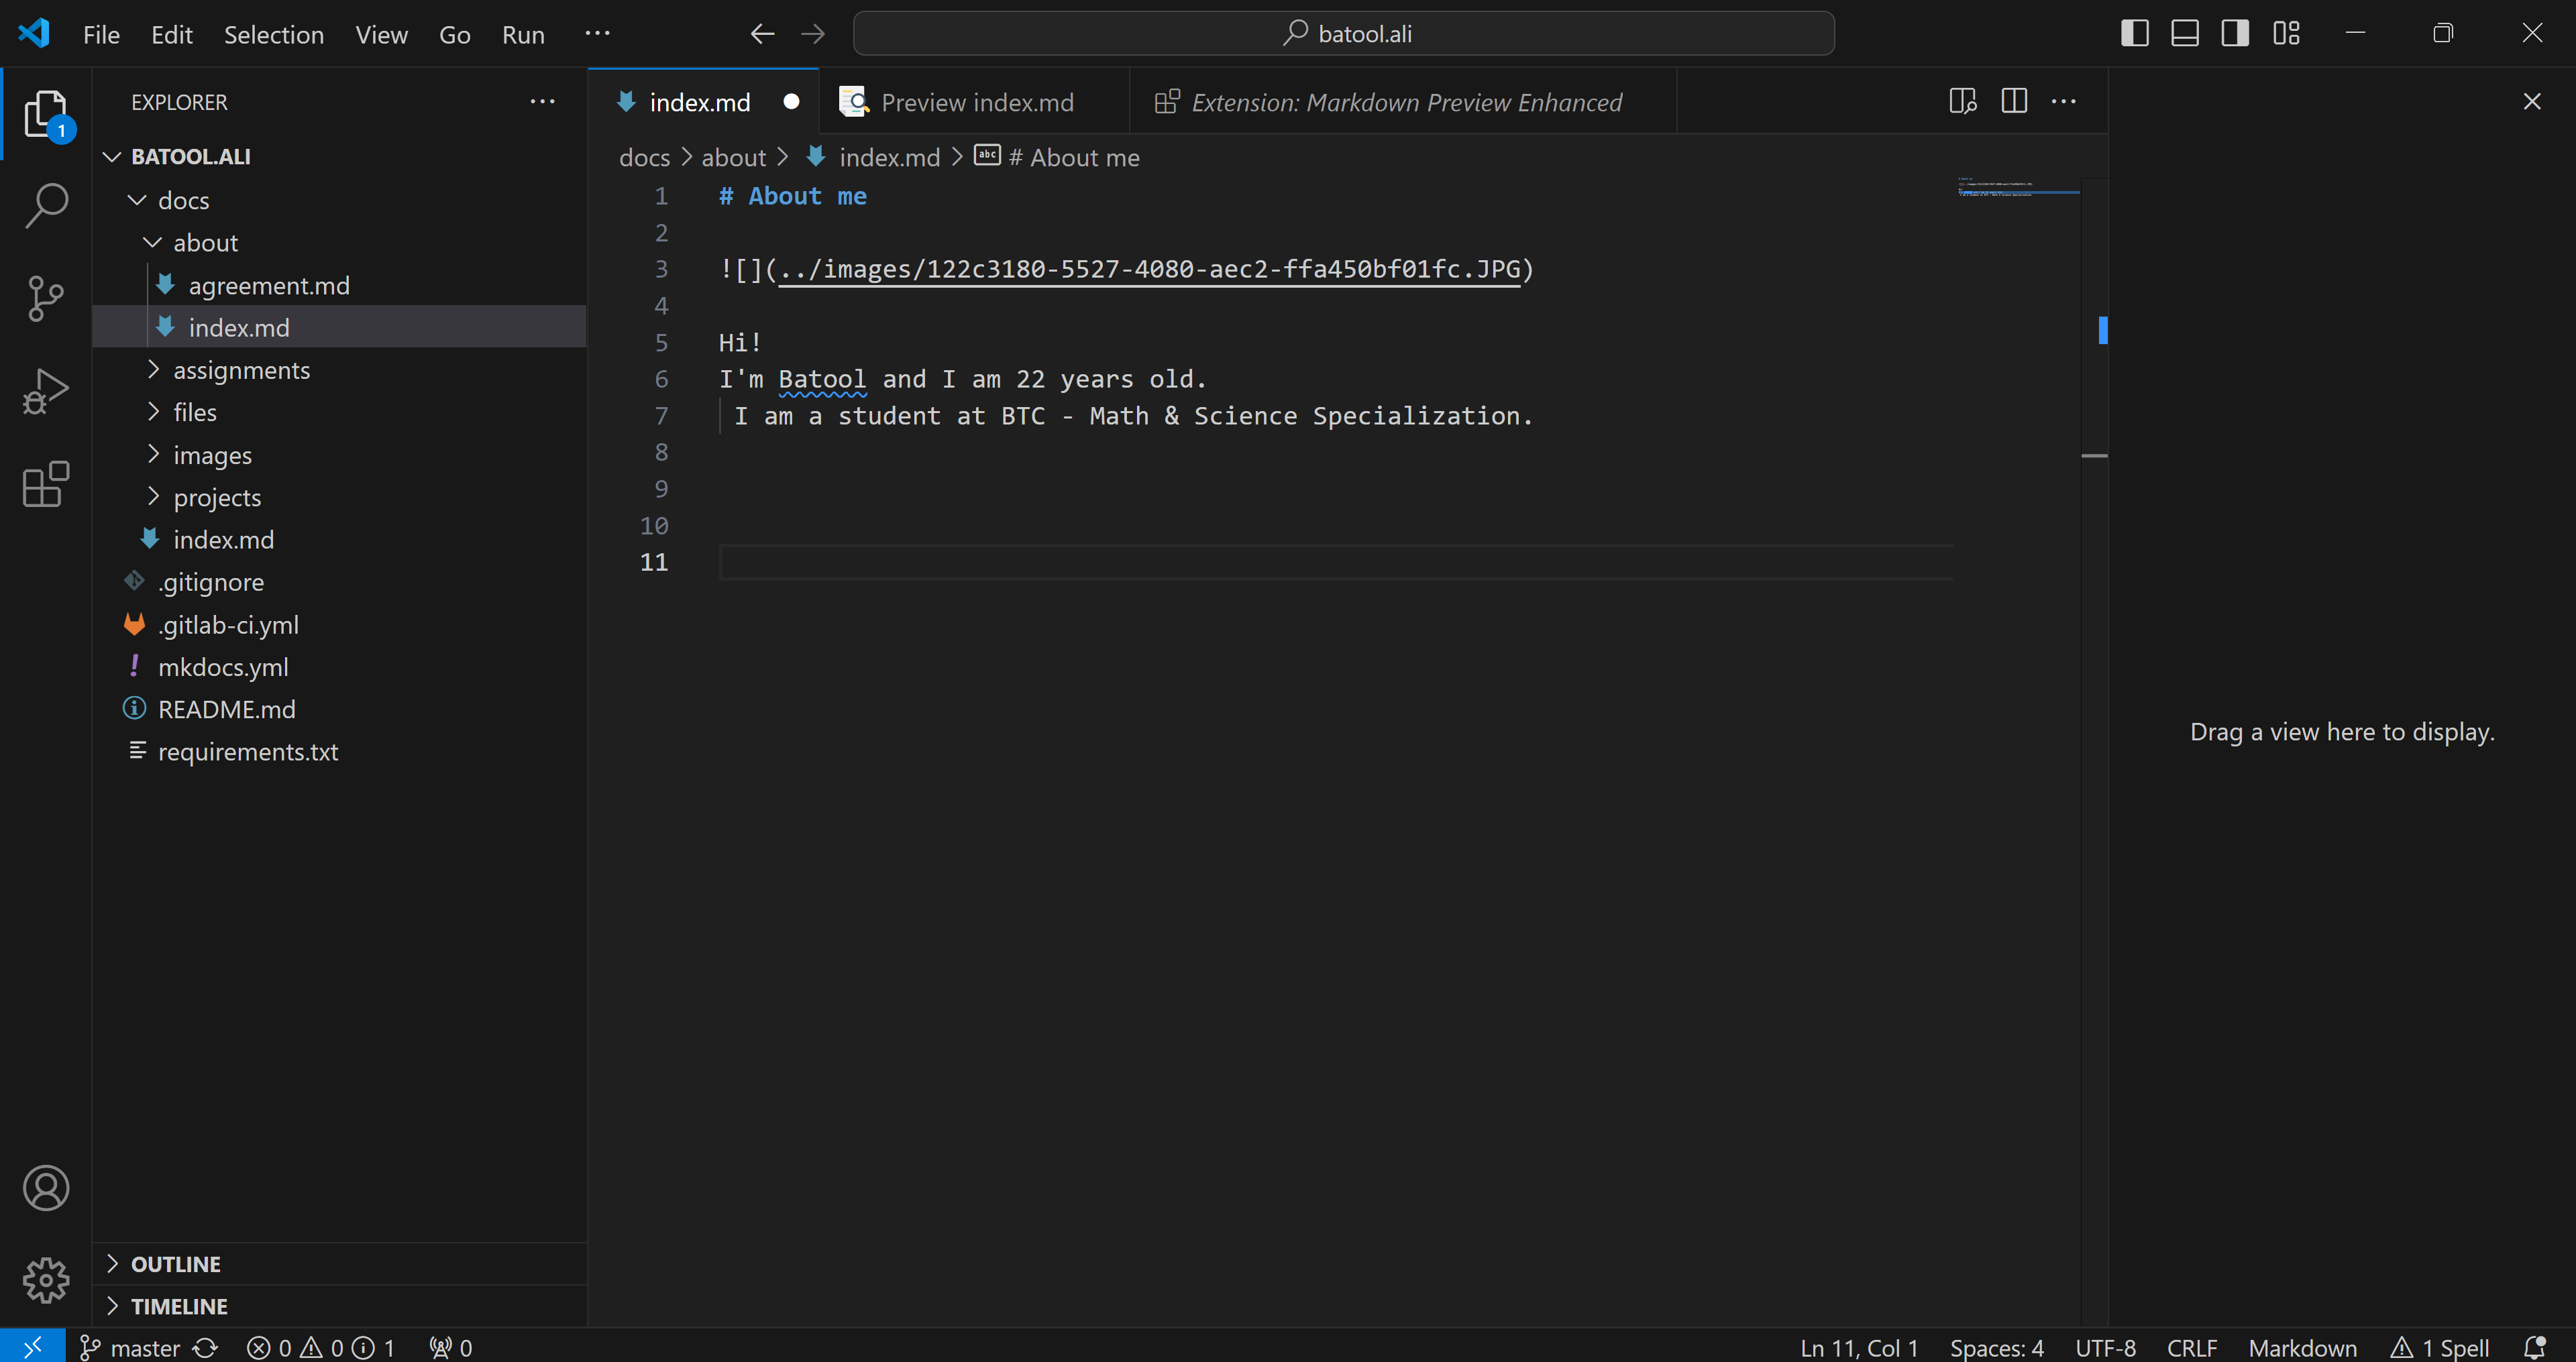Open the Run menu
The height and width of the screenshot is (1362, 2576).
(523, 35)
